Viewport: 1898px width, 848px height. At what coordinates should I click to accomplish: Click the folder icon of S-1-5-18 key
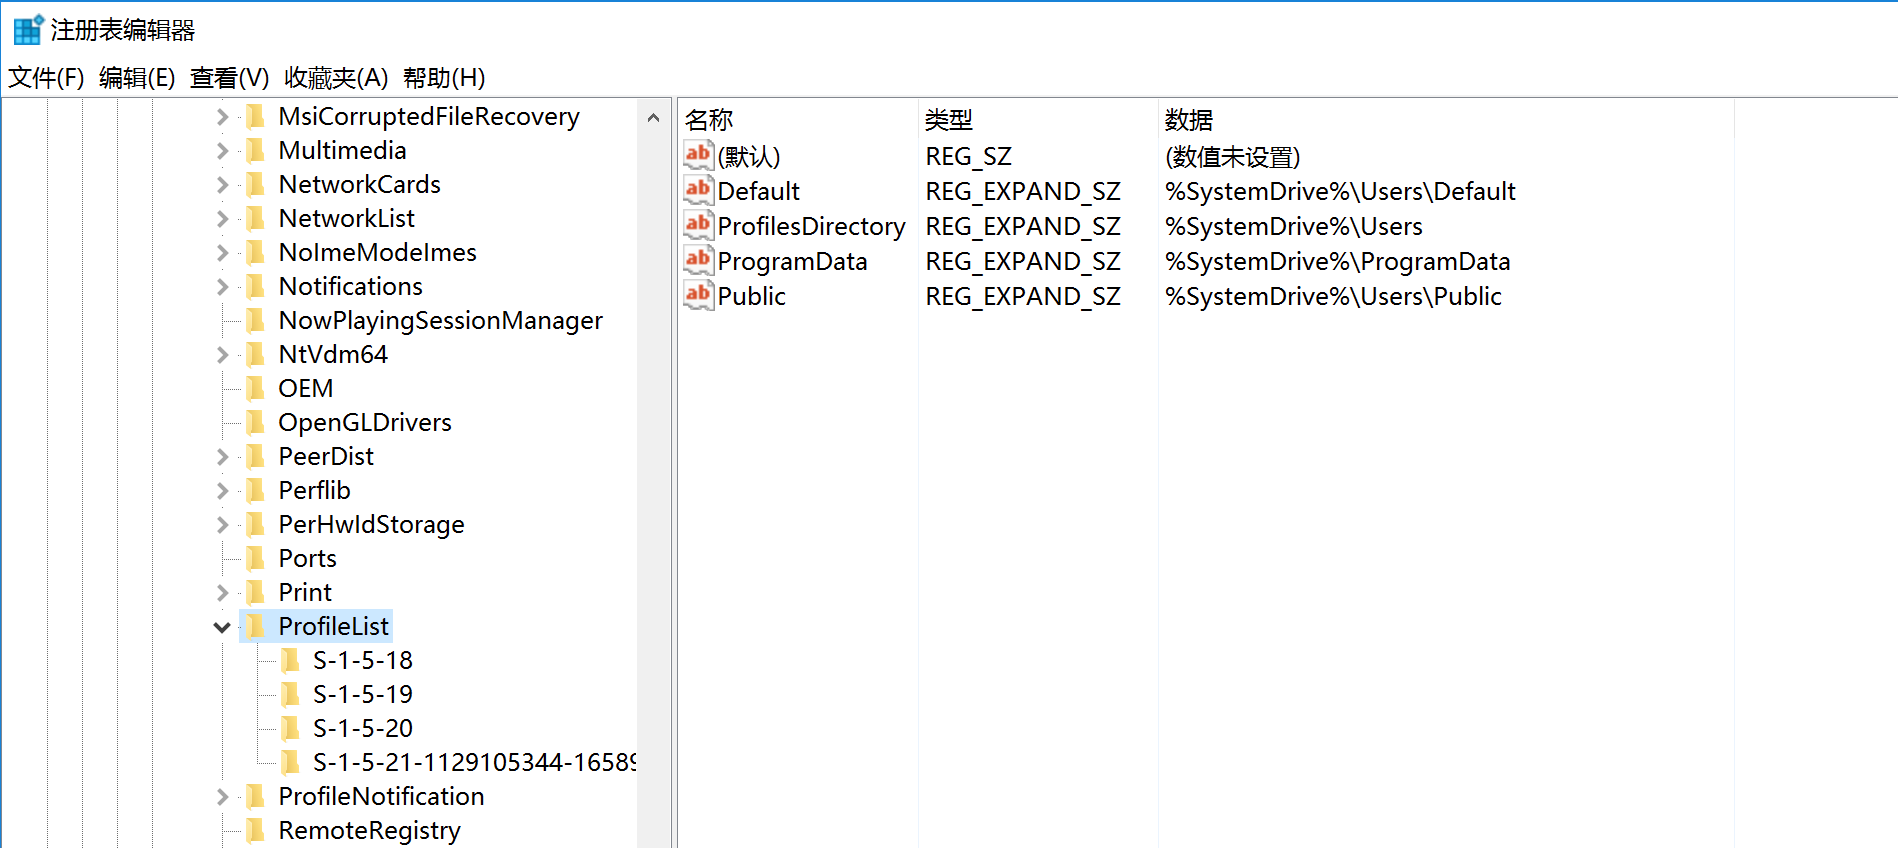[291, 660]
